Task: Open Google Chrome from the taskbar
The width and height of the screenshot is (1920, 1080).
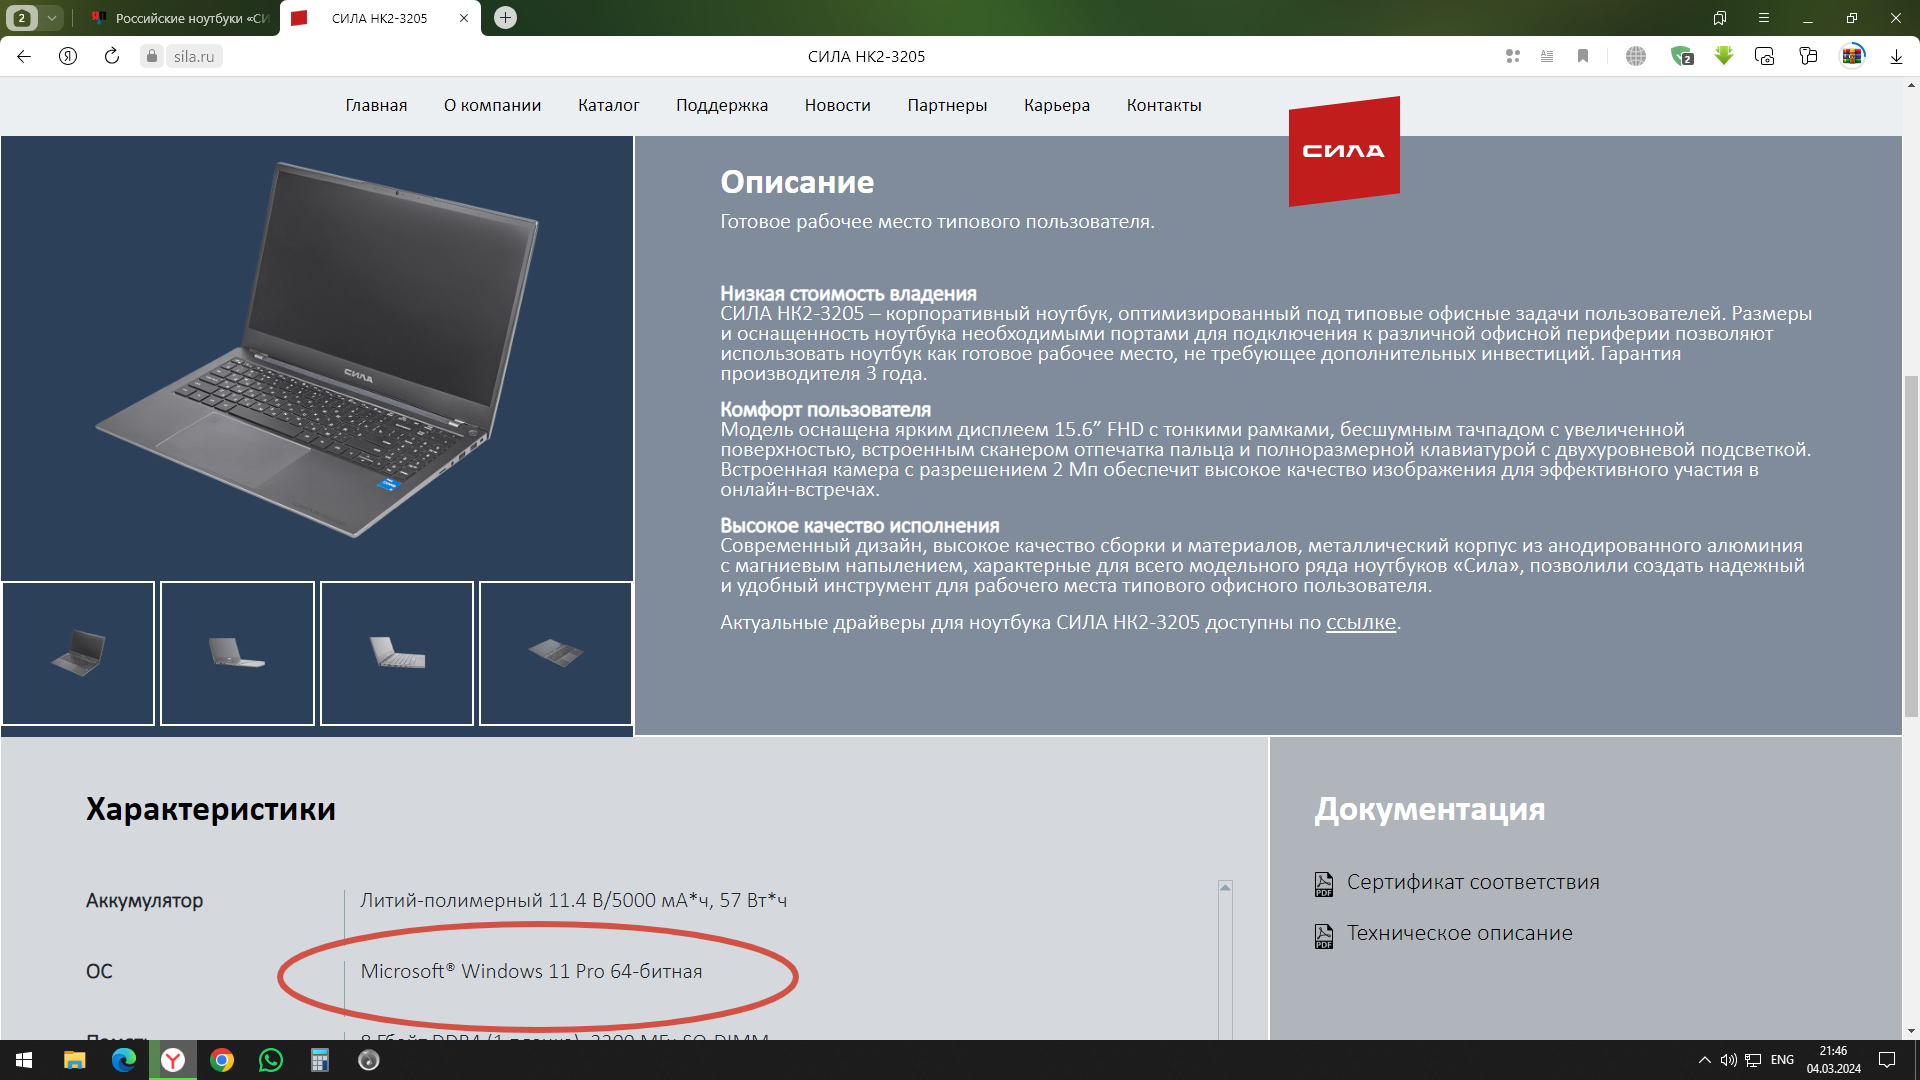Action: [x=222, y=1060]
